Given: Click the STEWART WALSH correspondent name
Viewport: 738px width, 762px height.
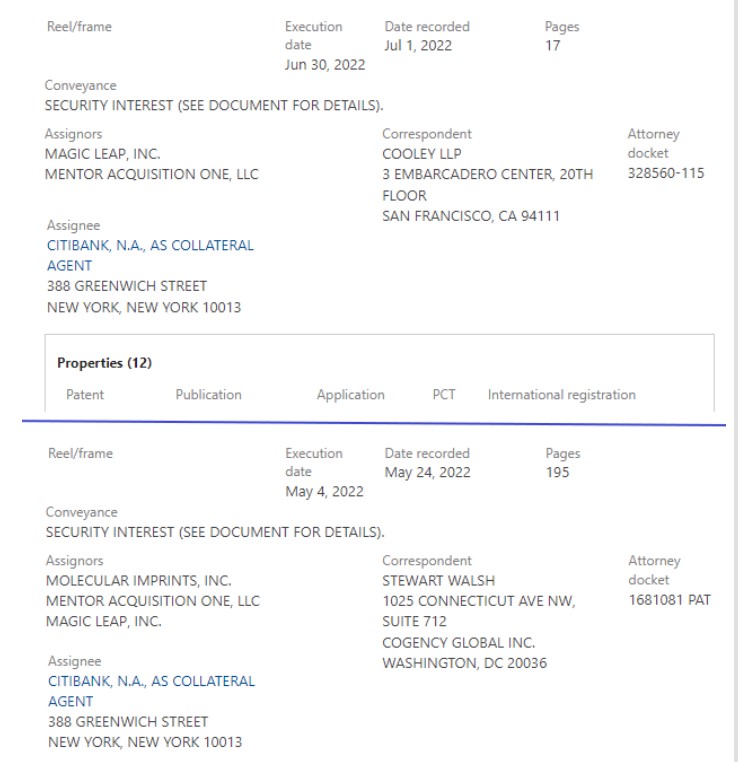Looking at the screenshot, I should point(438,581).
